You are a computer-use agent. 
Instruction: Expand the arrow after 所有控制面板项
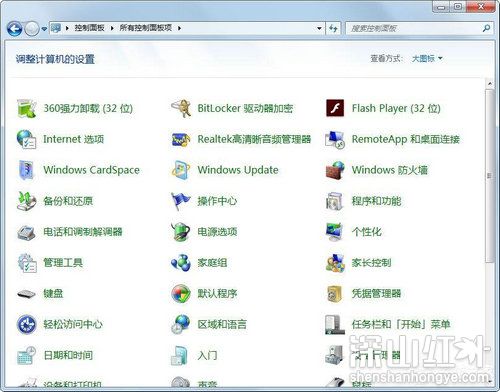point(179,28)
